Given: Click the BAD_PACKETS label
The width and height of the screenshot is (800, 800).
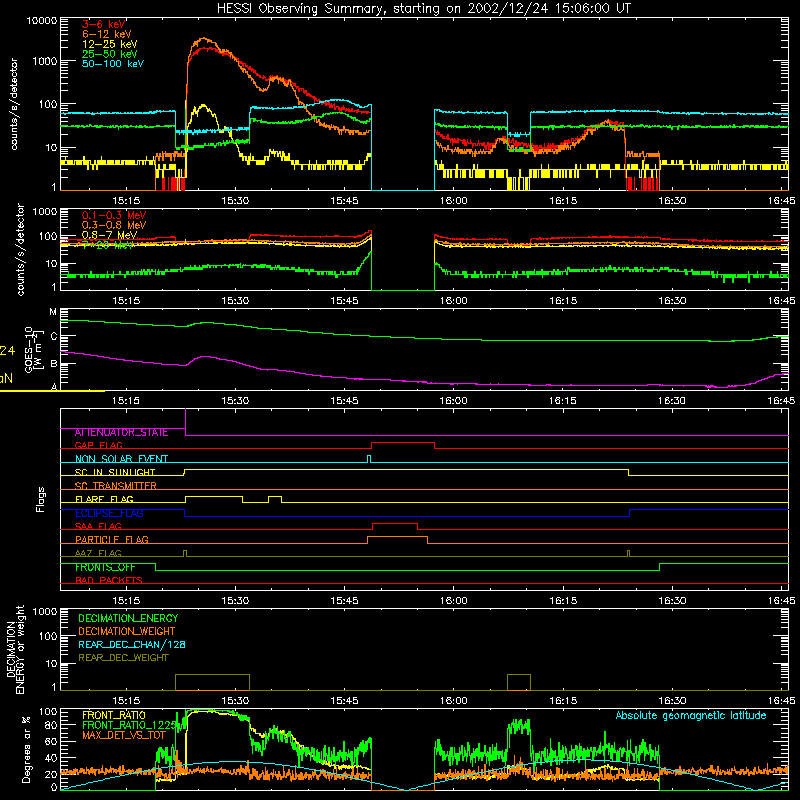Looking at the screenshot, I should pyautogui.click(x=109, y=581).
